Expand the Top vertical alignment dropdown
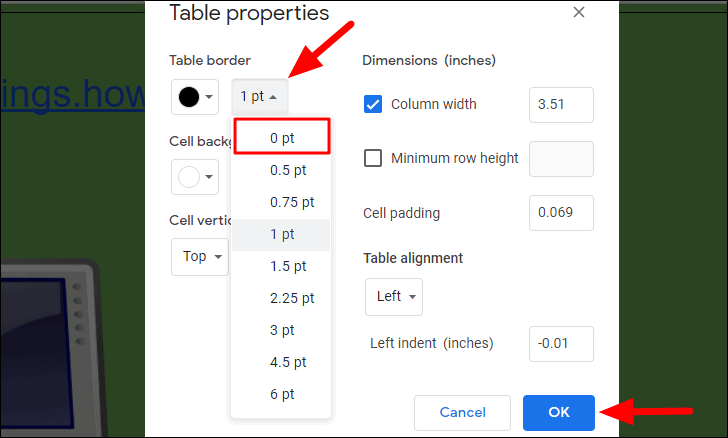 point(200,257)
